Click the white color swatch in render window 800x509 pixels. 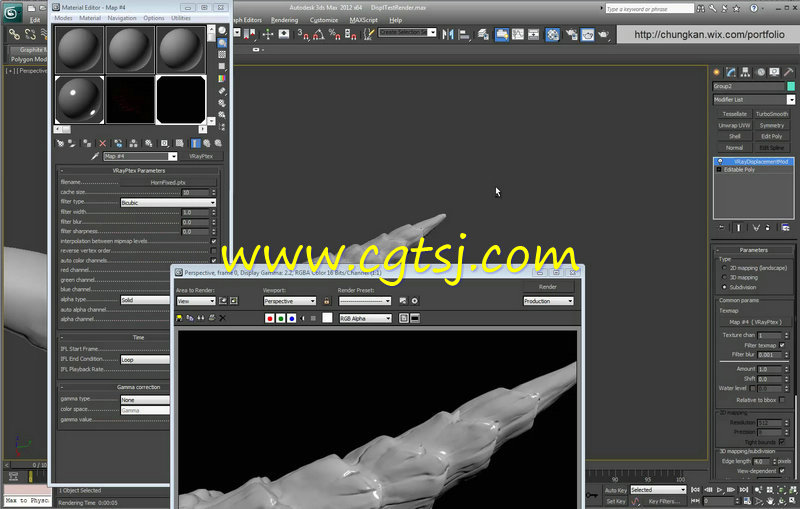click(327, 318)
